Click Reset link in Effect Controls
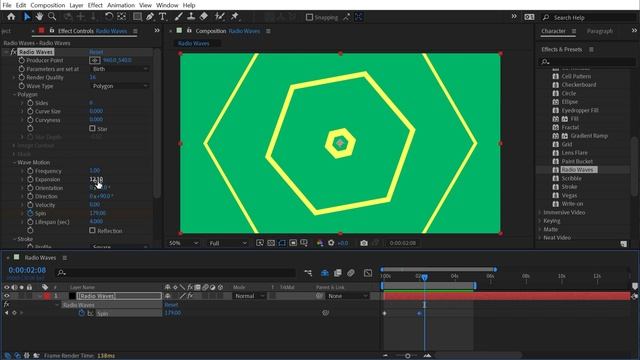 coord(96,52)
